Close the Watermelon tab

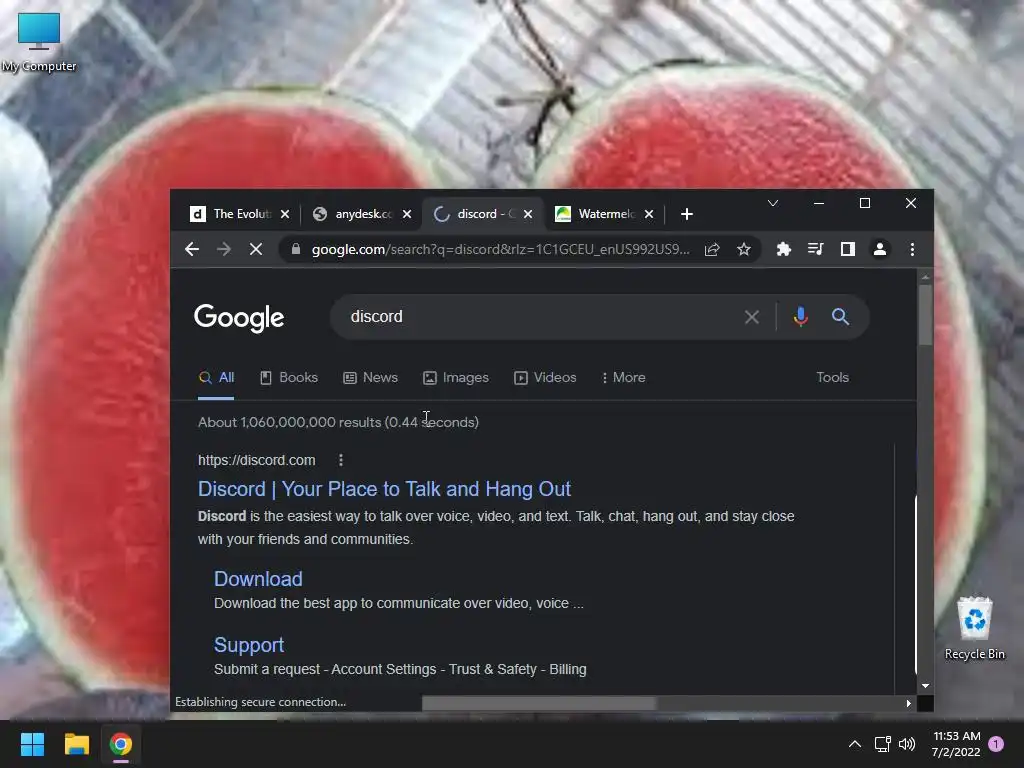click(x=649, y=214)
